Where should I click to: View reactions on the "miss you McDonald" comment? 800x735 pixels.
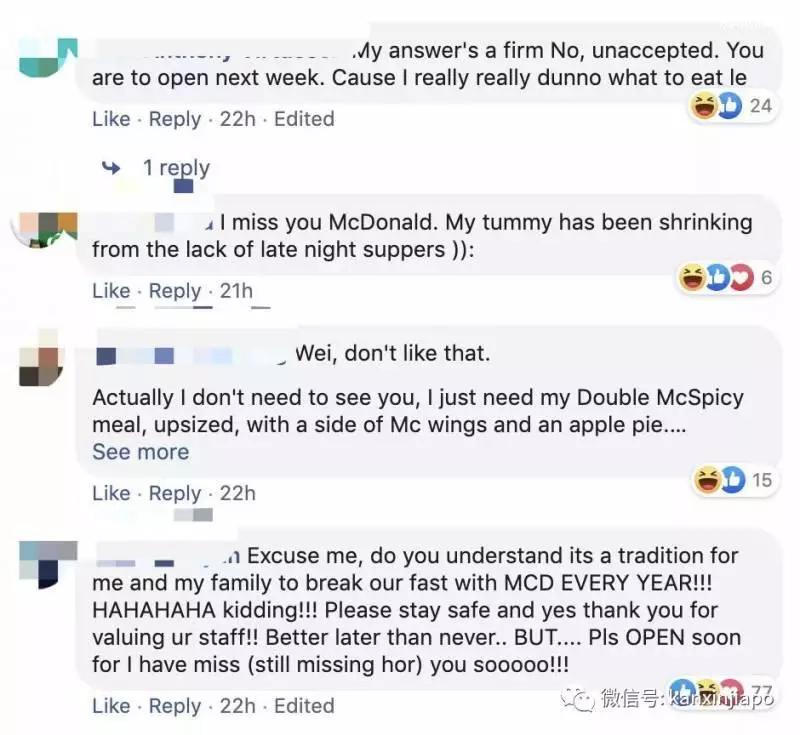pyautogui.click(x=726, y=277)
